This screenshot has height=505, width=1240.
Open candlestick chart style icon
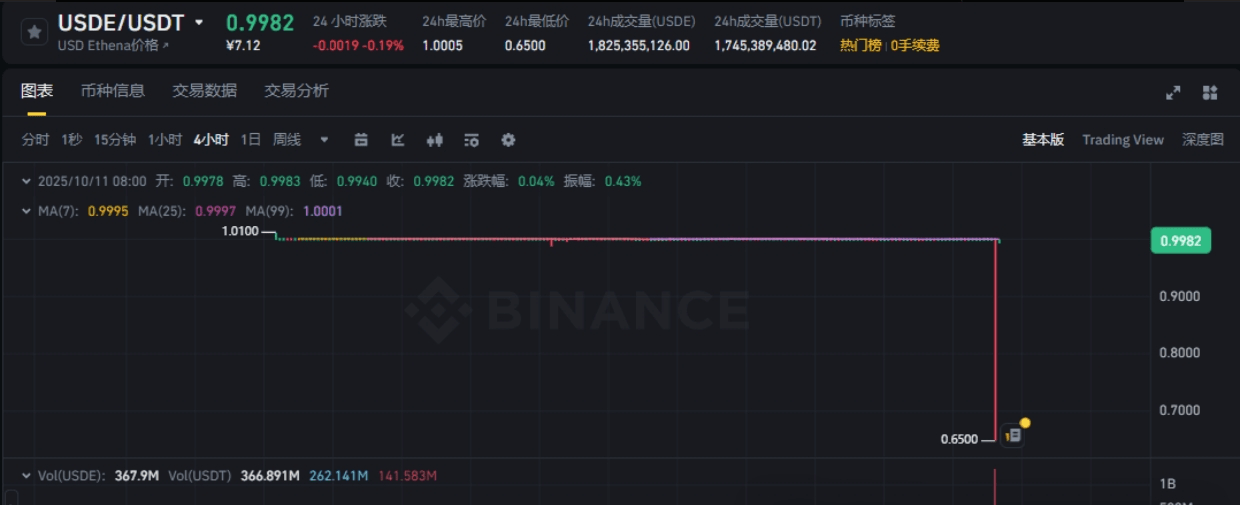pyautogui.click(x=434, y=140)
